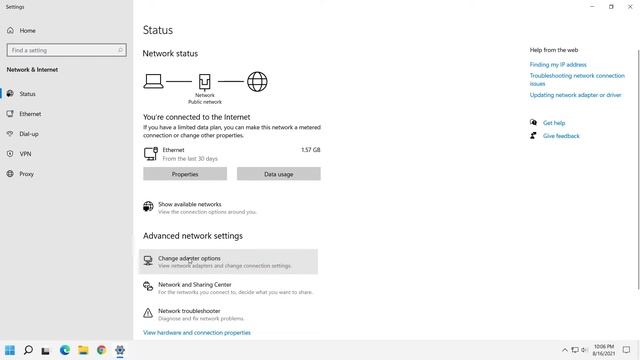Click the network icon in system tray
640x360 pixels.
tap(575, 350)
